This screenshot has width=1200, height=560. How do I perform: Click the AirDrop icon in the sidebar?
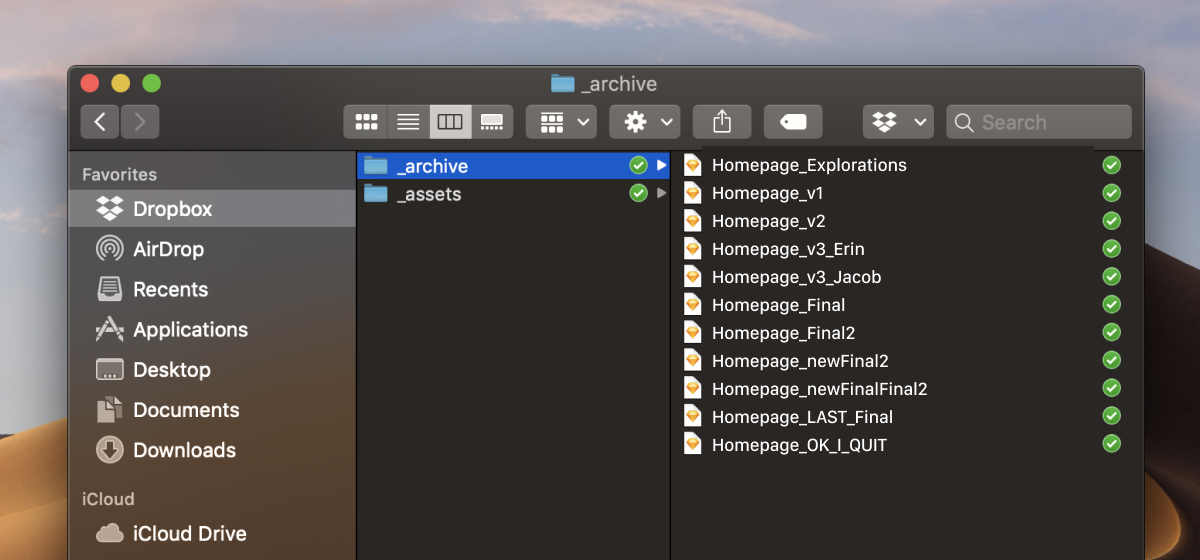109,249
